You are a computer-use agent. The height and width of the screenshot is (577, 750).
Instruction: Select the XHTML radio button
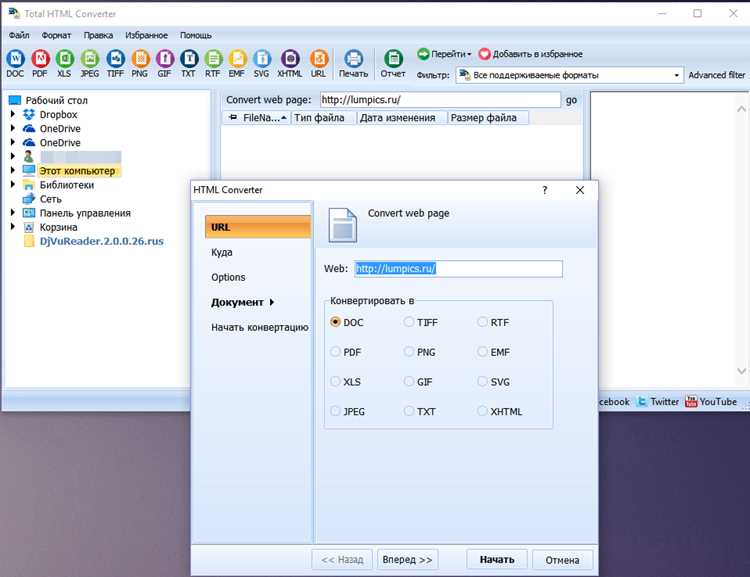[x=483, y=411]
